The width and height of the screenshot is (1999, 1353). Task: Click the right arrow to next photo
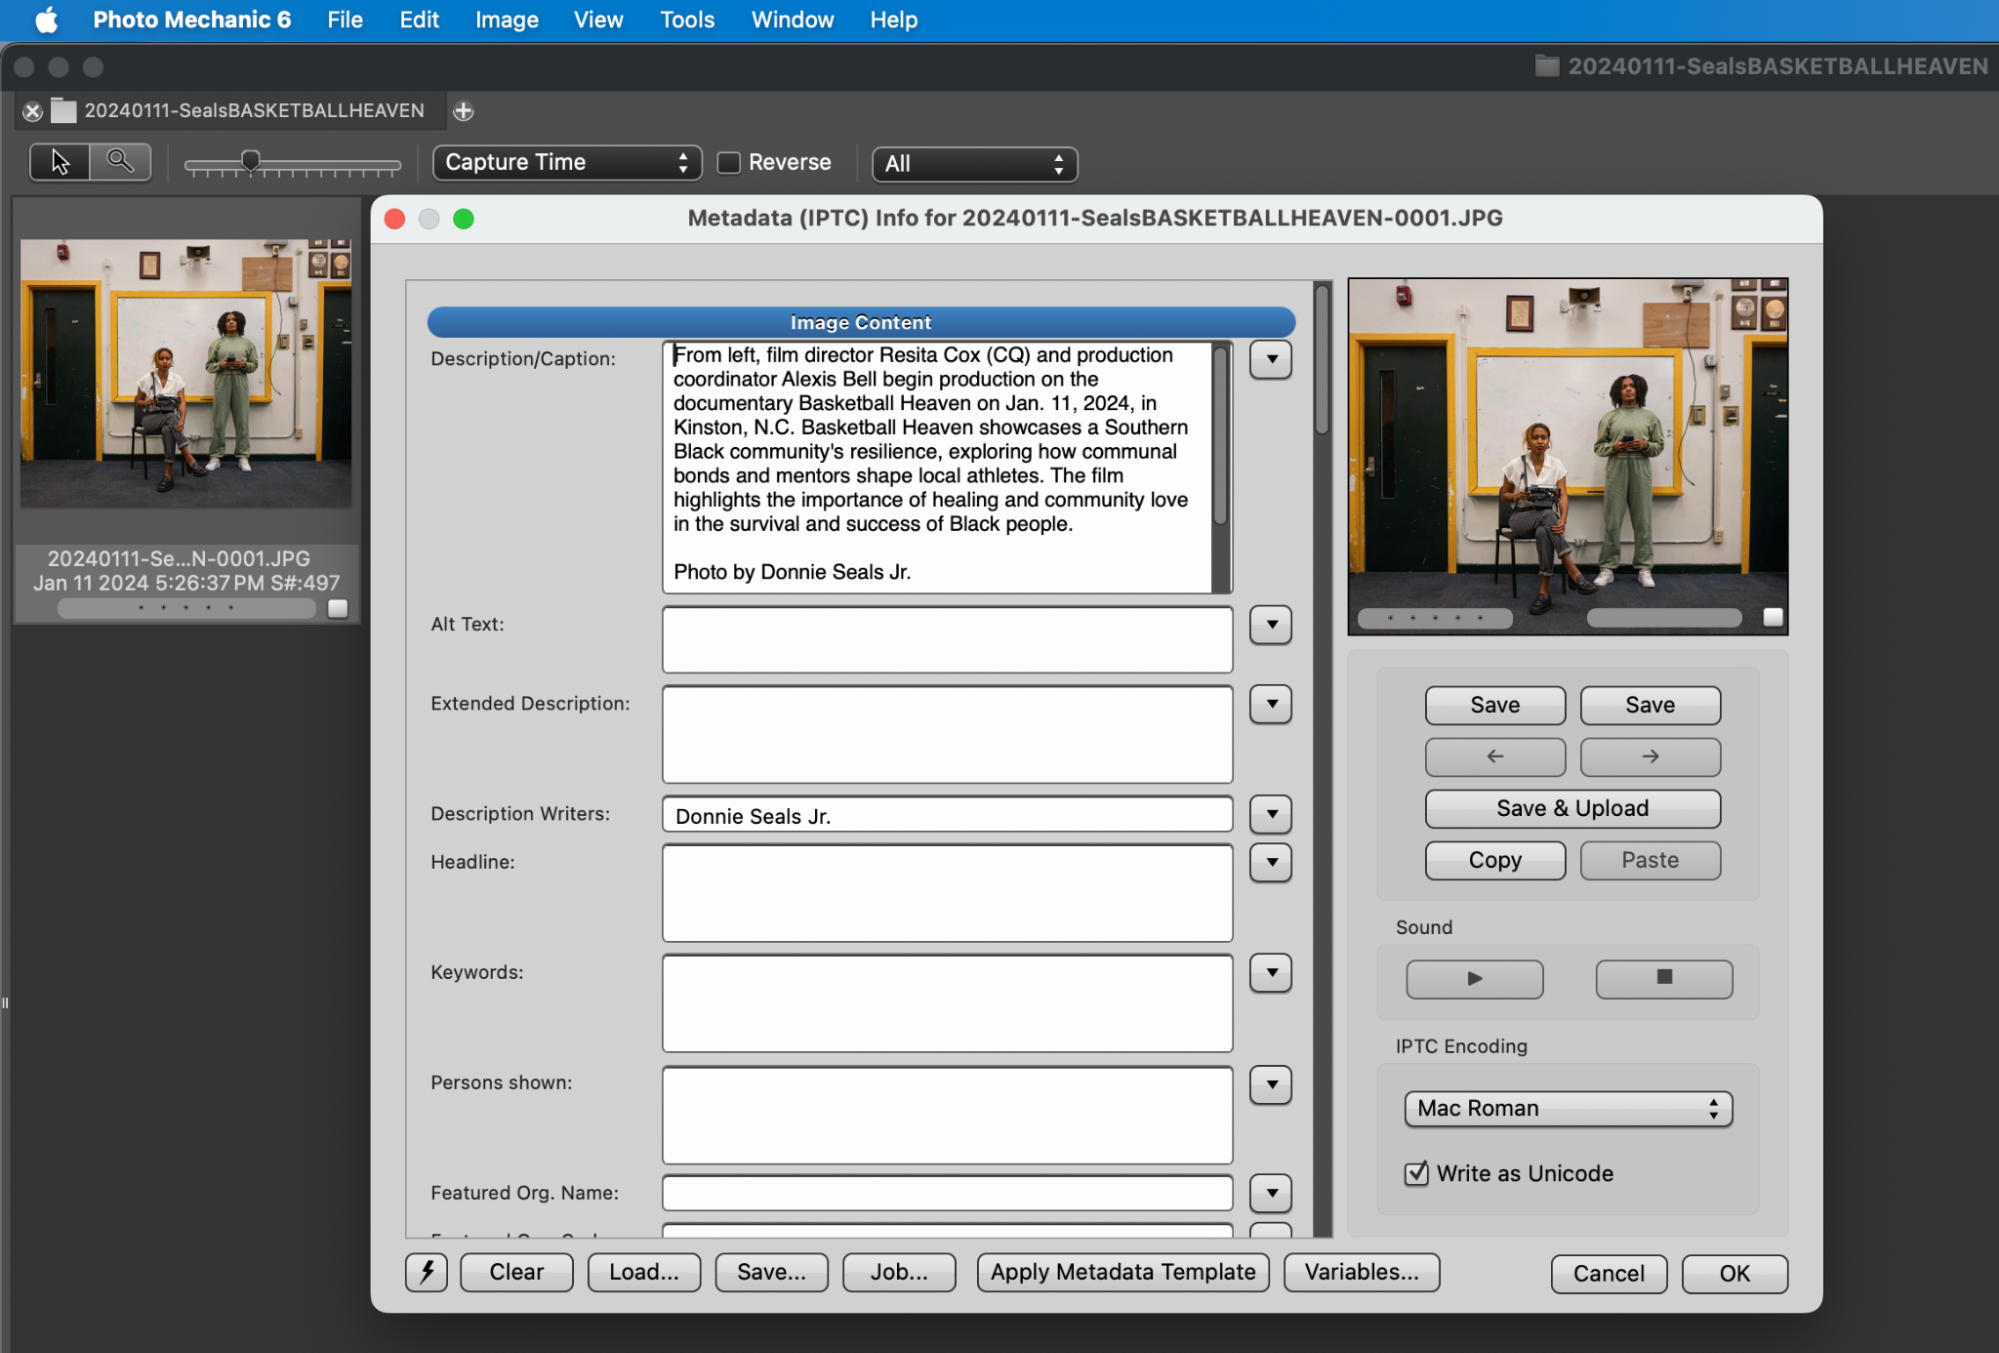pyautogui.click(x=1649, y=757)
